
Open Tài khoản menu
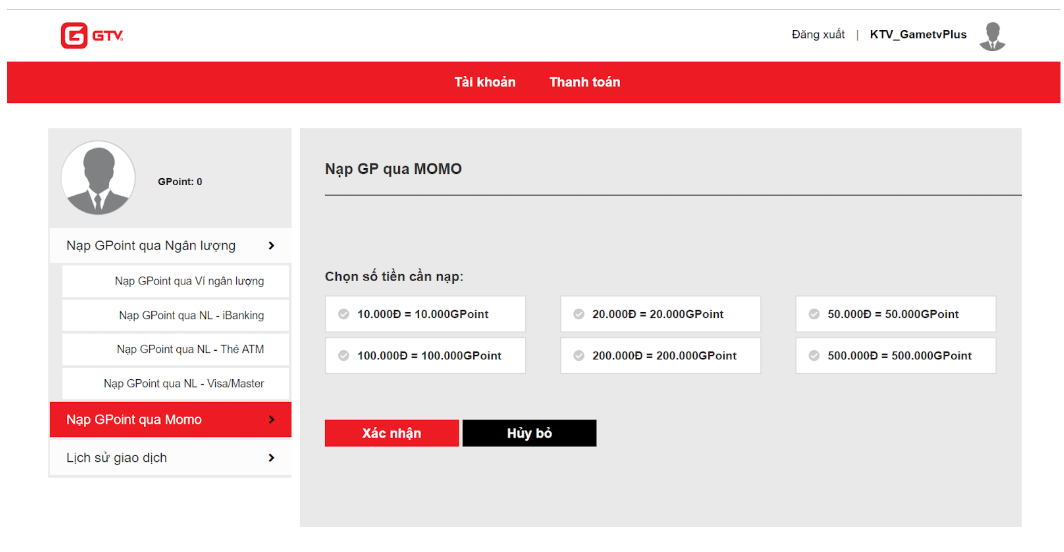coord(484,82)
